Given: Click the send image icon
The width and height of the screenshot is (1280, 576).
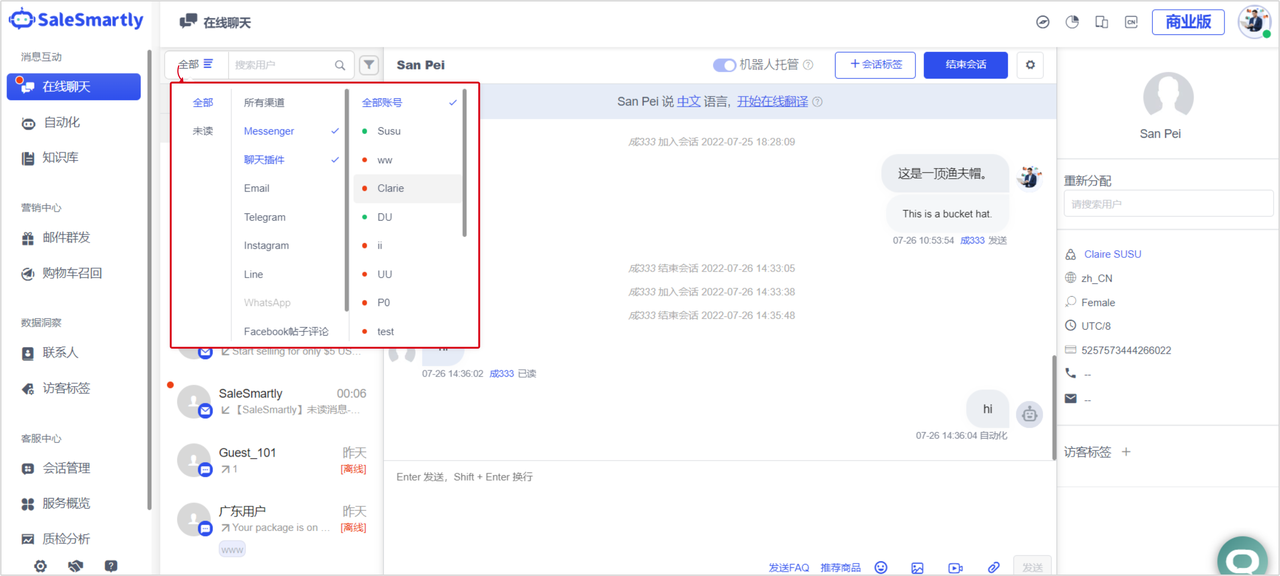Looking at the screenshot, I should (x=917, y=567).
